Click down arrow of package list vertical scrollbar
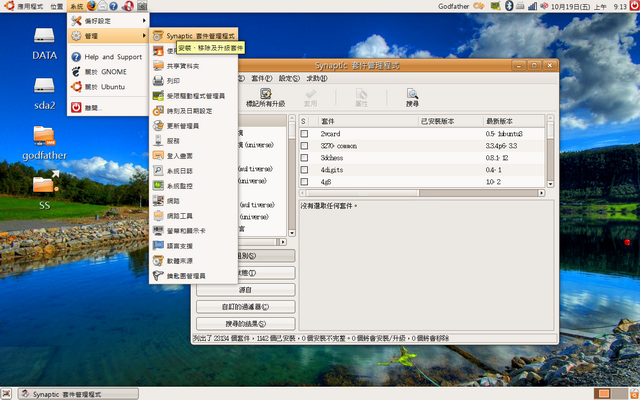Viewport: 640px width, 400px height. tap(550, 184)
